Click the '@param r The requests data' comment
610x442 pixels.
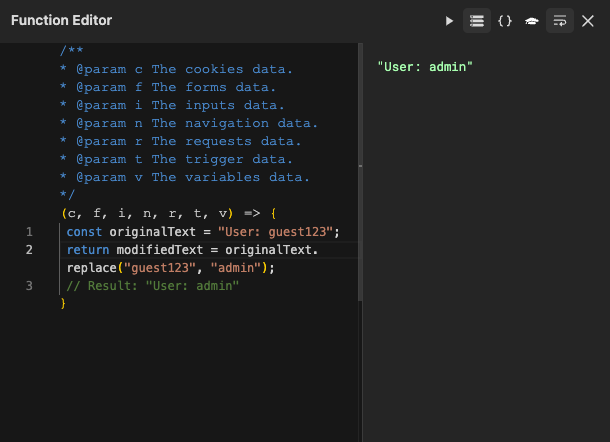pos(180,141)
